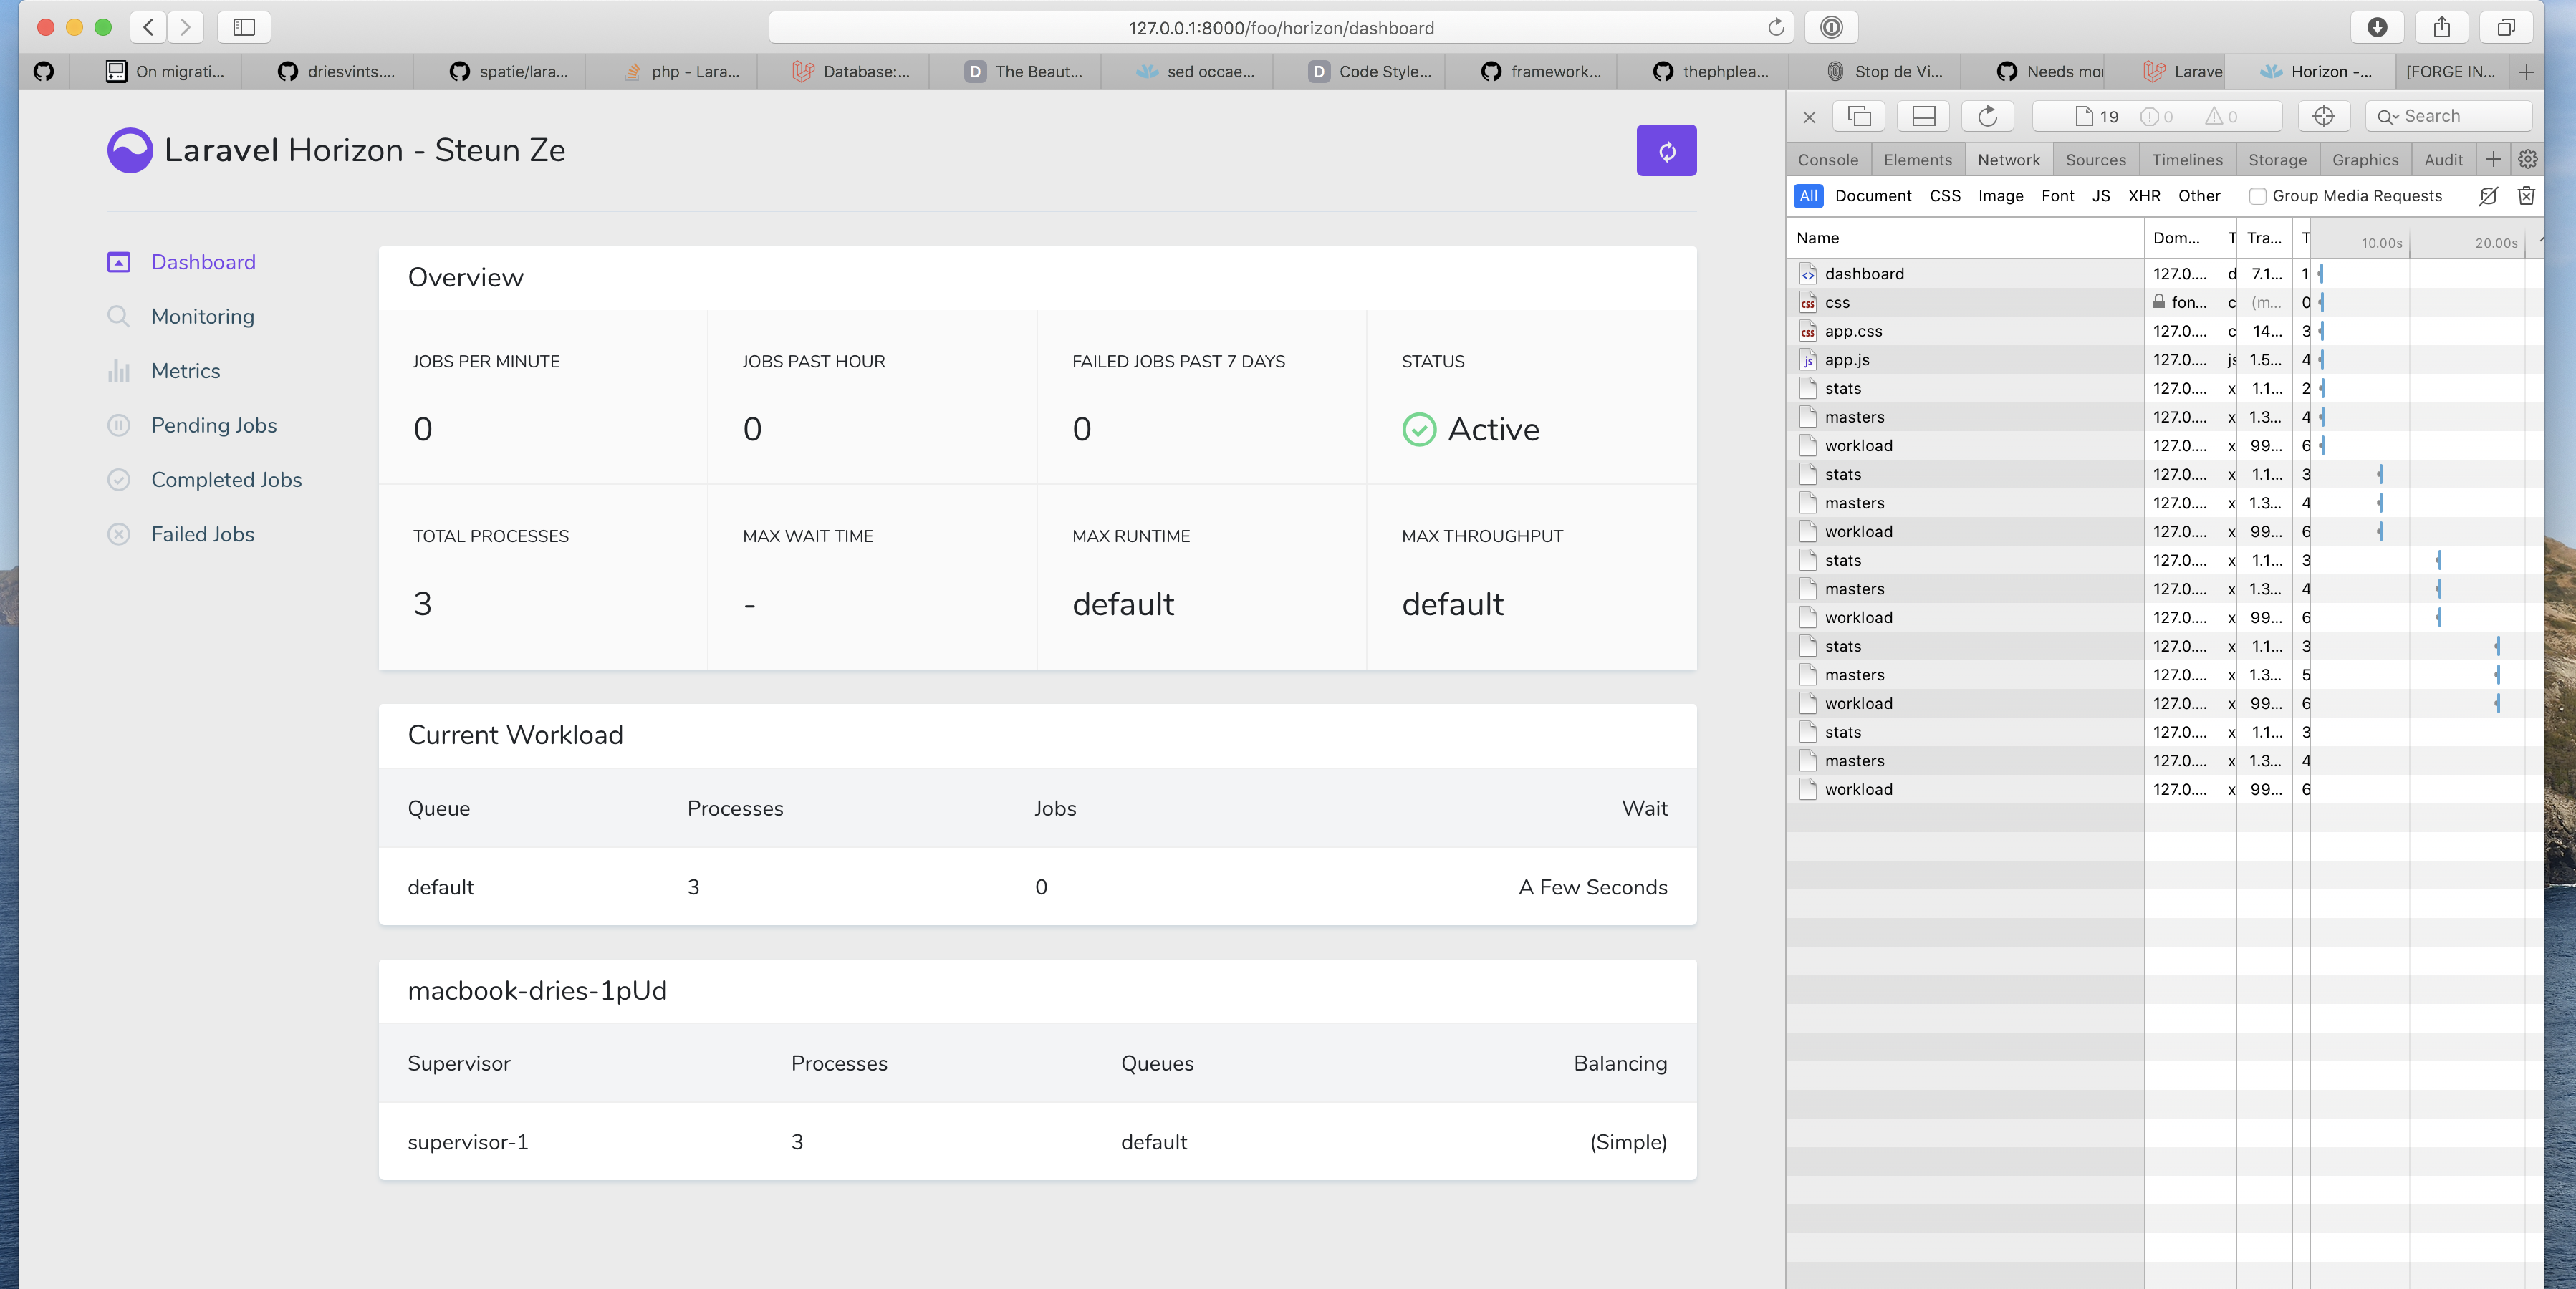This screenshot has width=2576, height=1289.
Task: Open the Web Inspector settings gear
Action: pos(2527,159)
